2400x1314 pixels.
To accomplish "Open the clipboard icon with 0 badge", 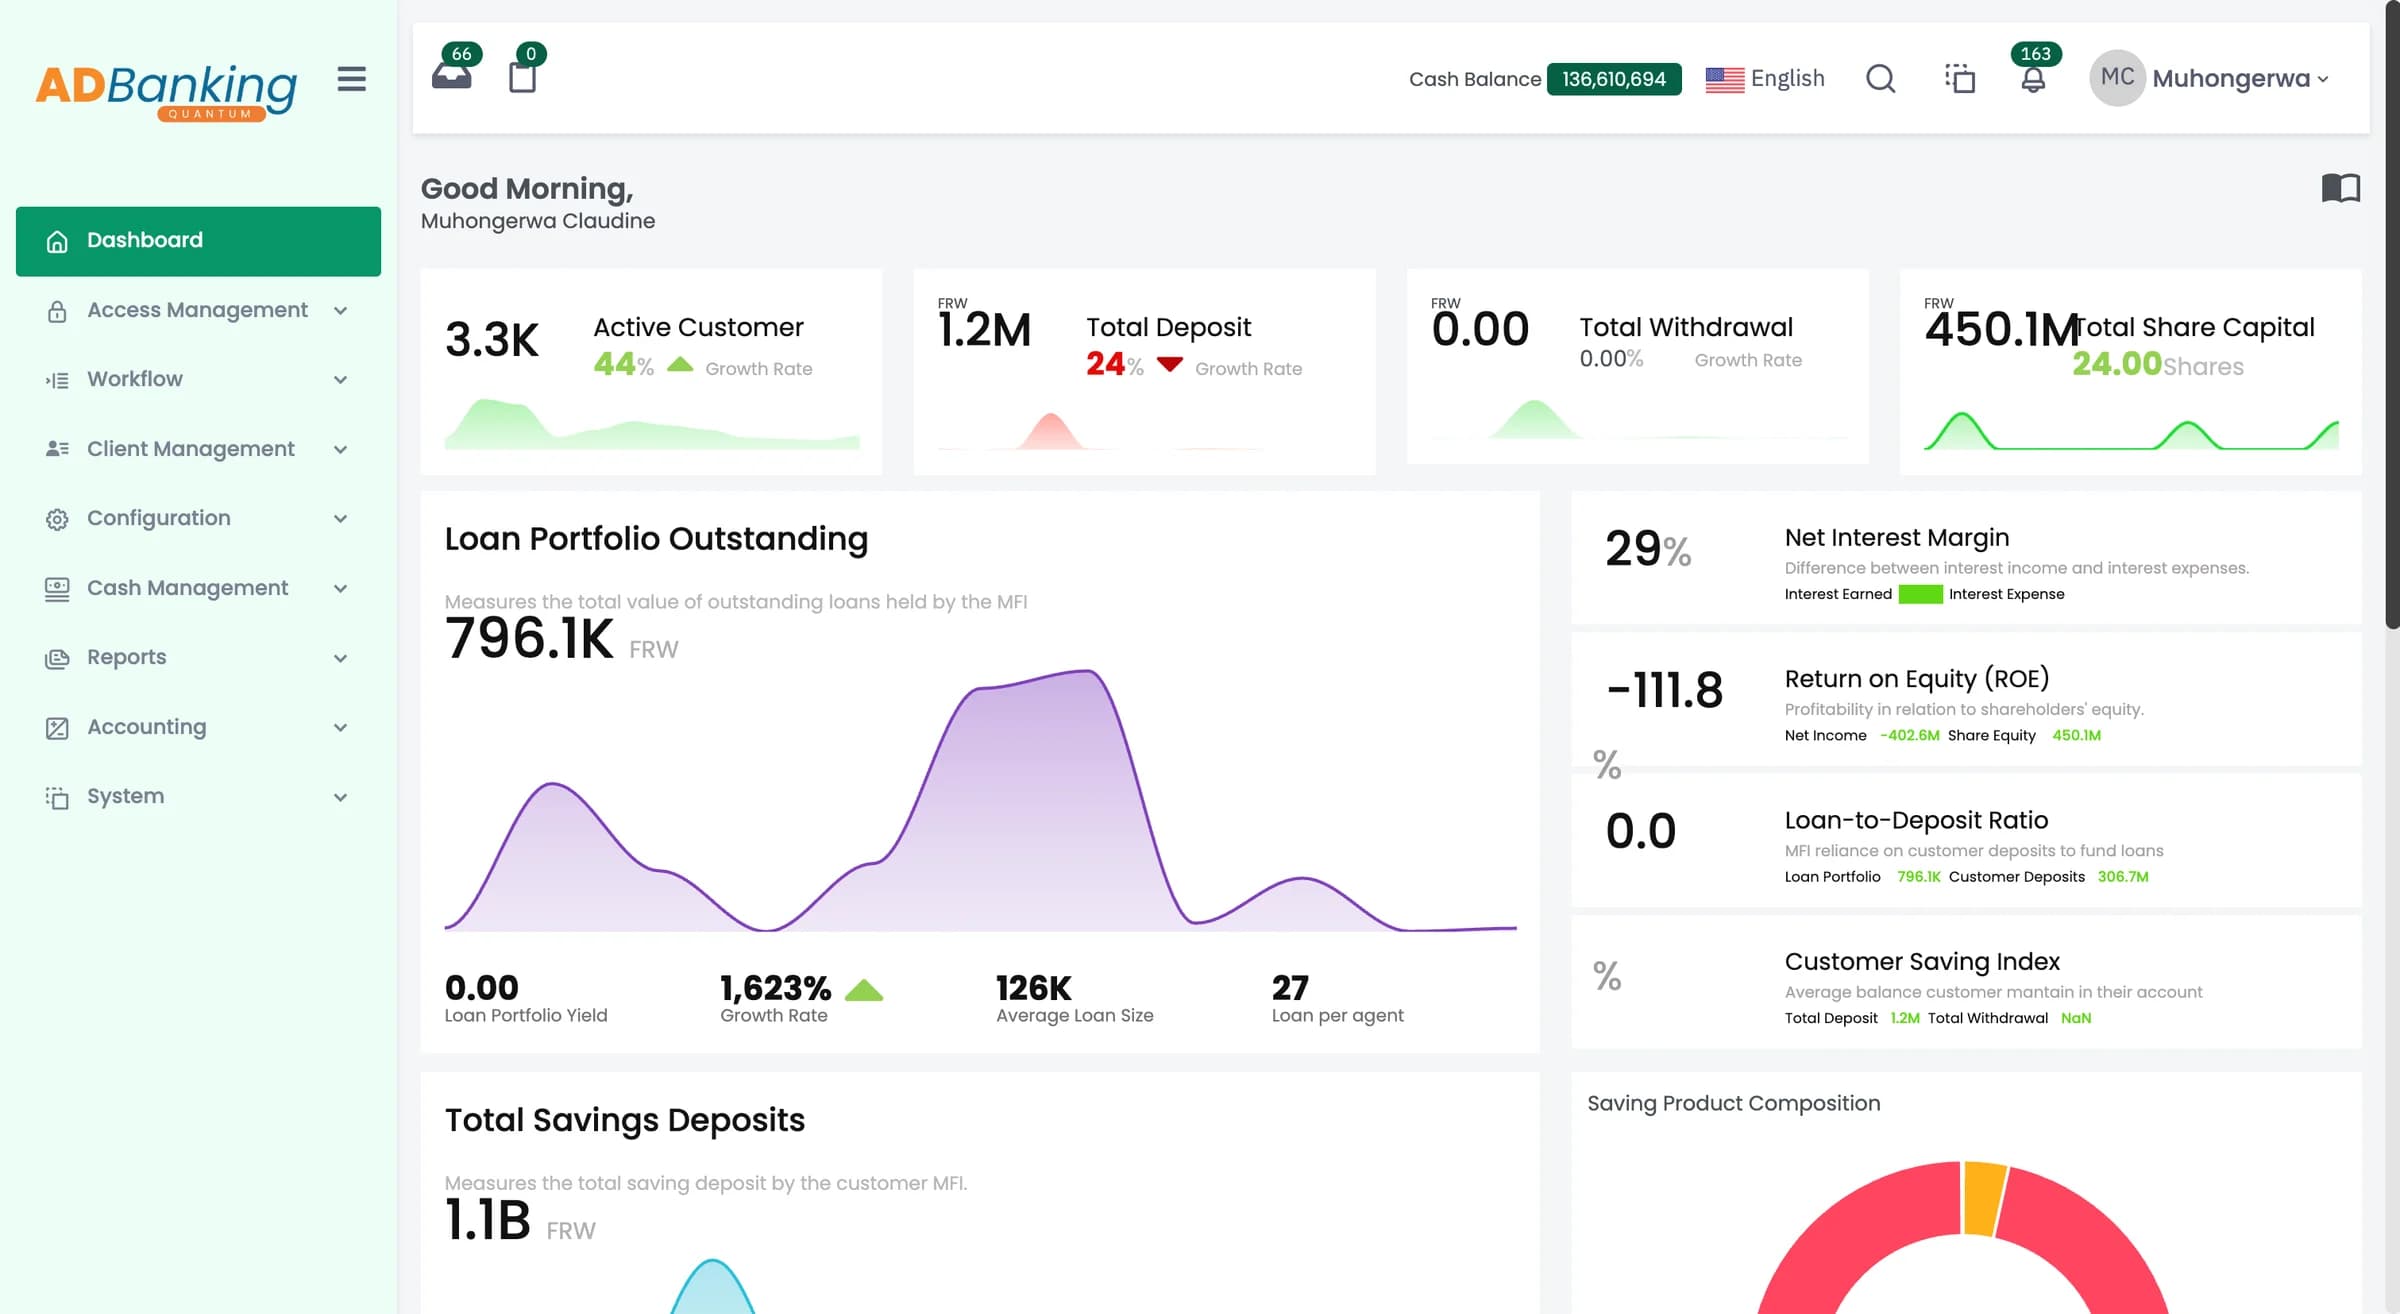I will click(x=522, y=77).
